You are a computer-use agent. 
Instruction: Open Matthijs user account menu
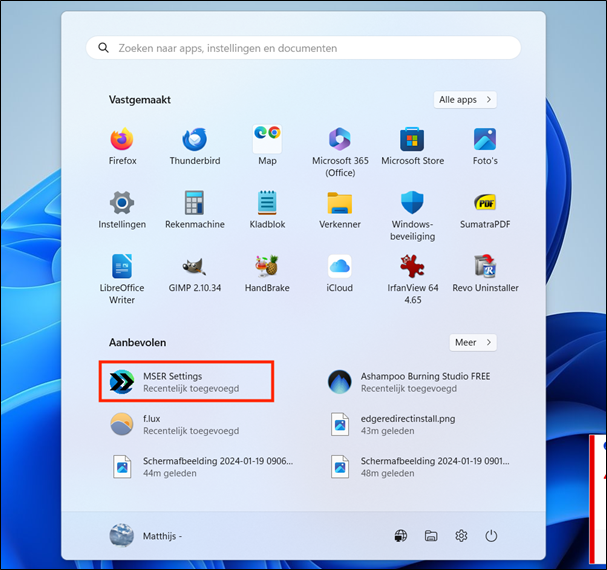(x=146, y=536)
